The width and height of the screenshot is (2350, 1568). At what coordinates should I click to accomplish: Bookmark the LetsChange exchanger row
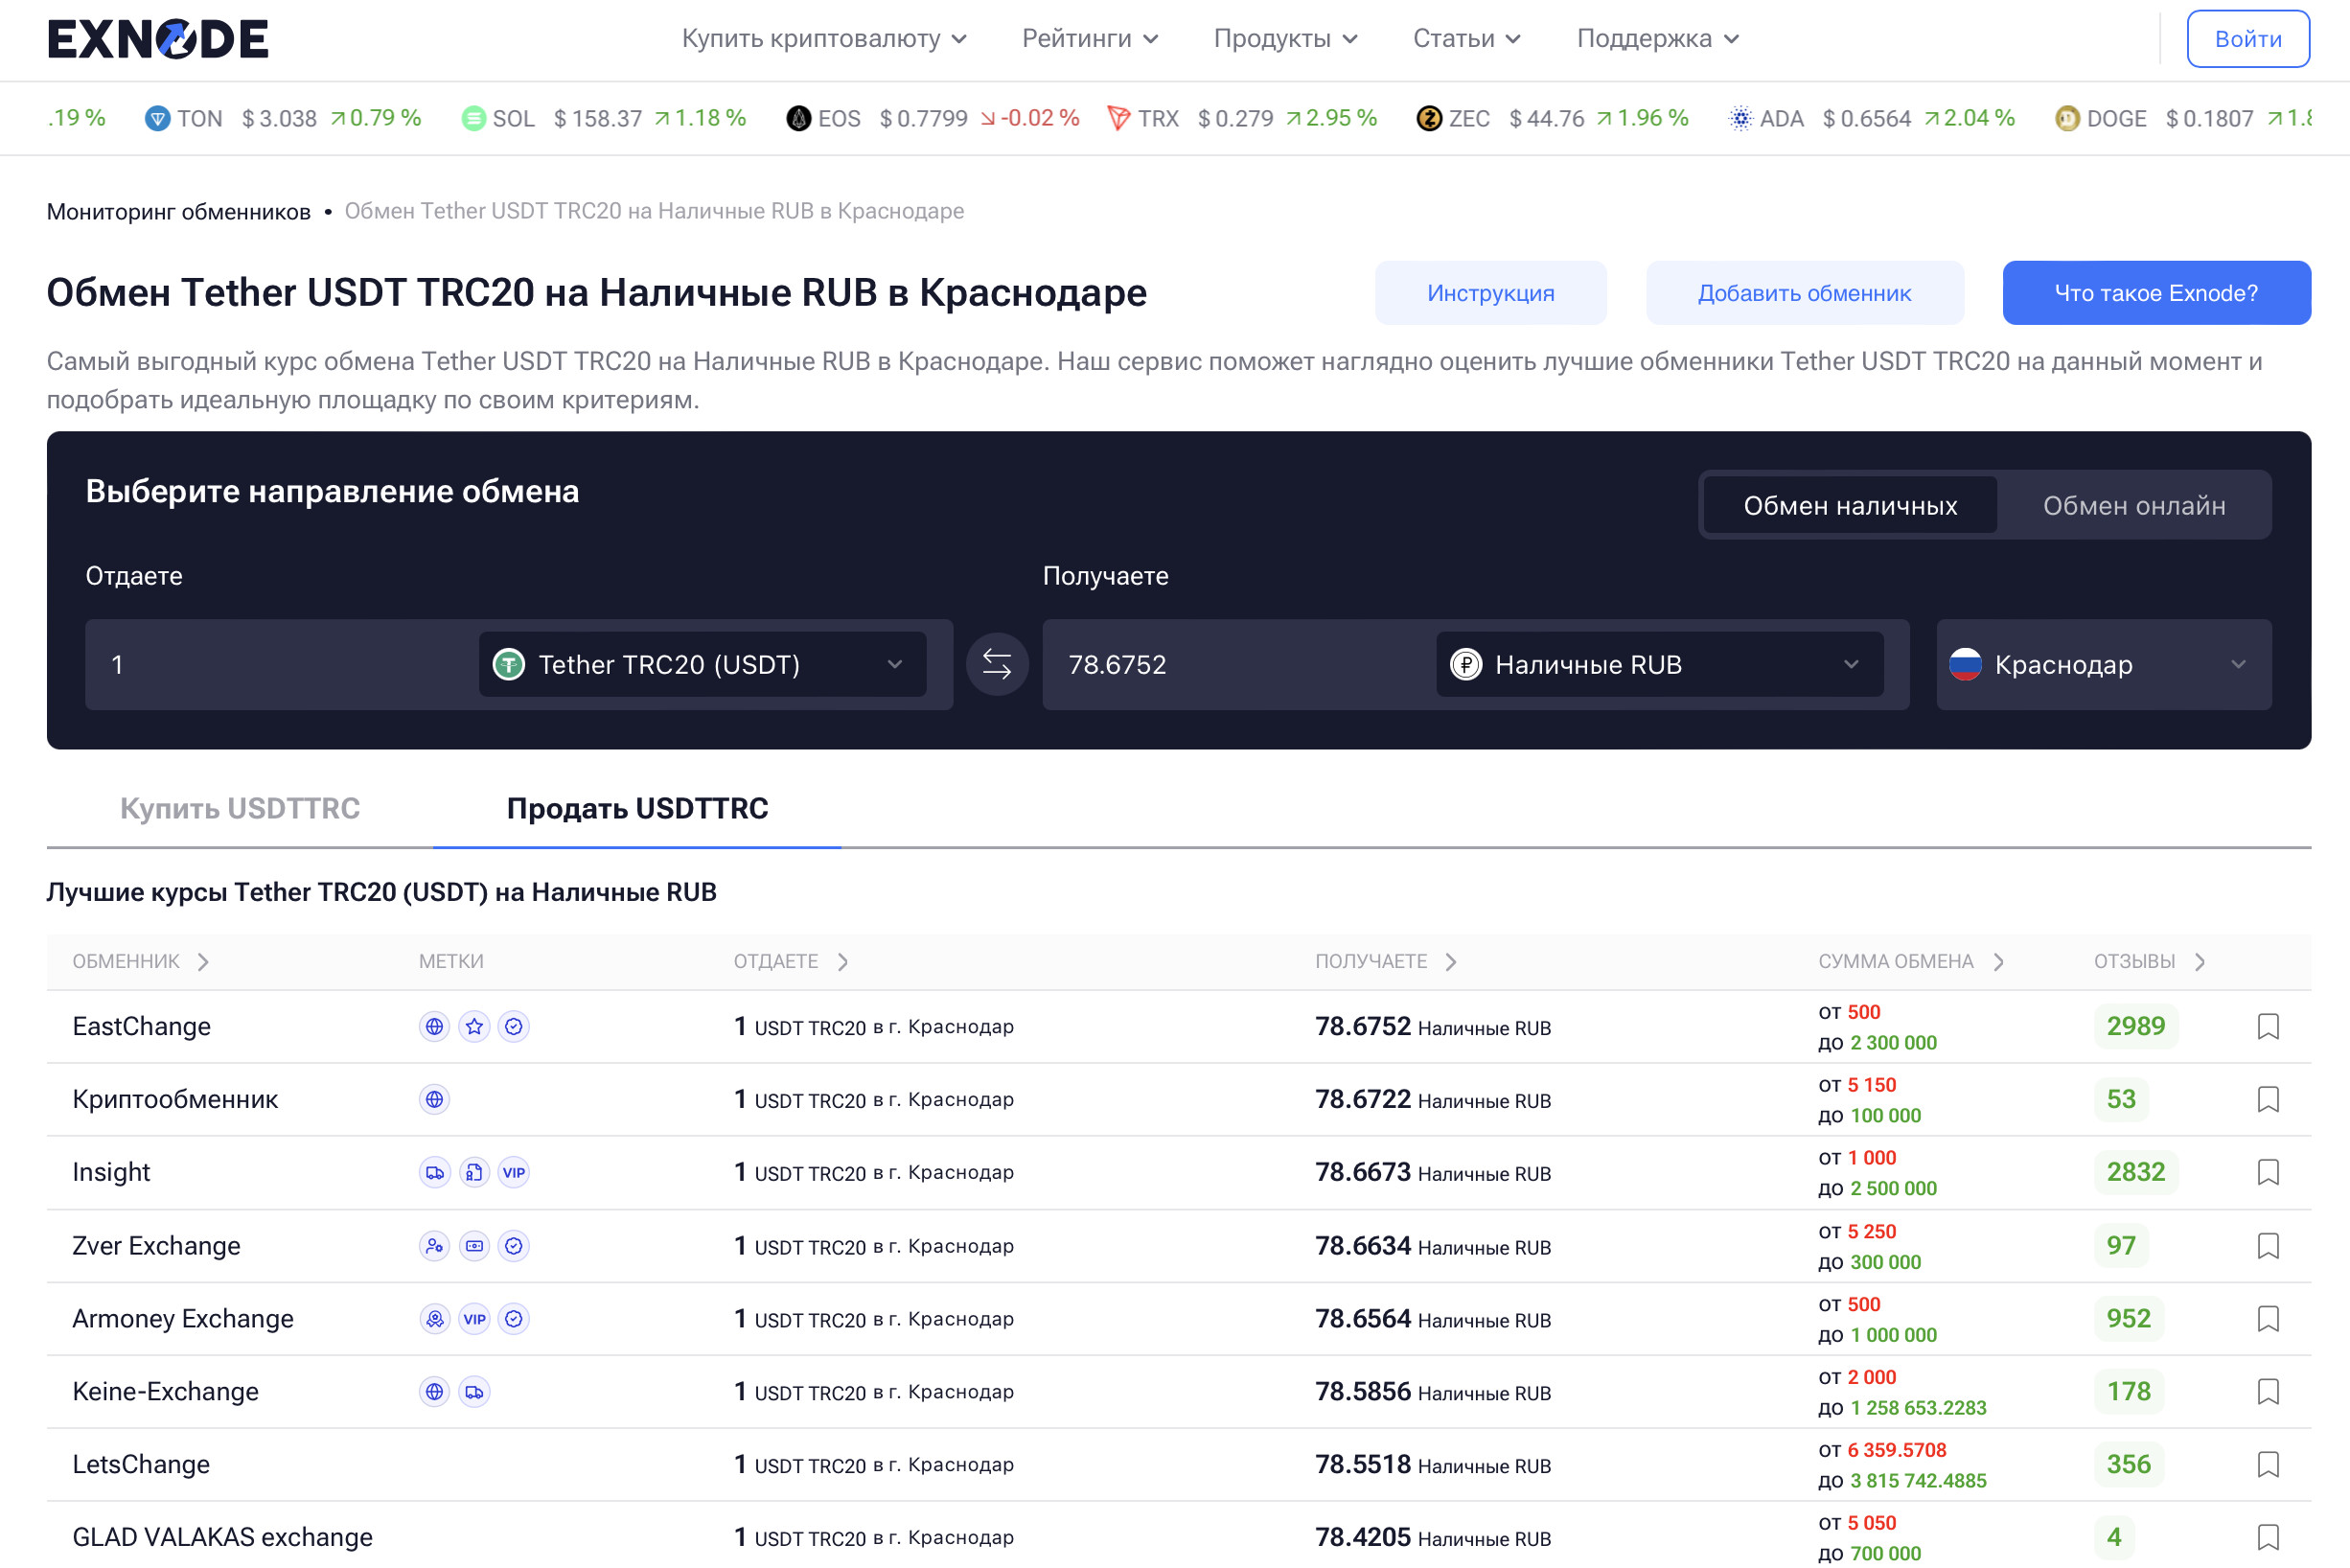coord(2267,1464)
